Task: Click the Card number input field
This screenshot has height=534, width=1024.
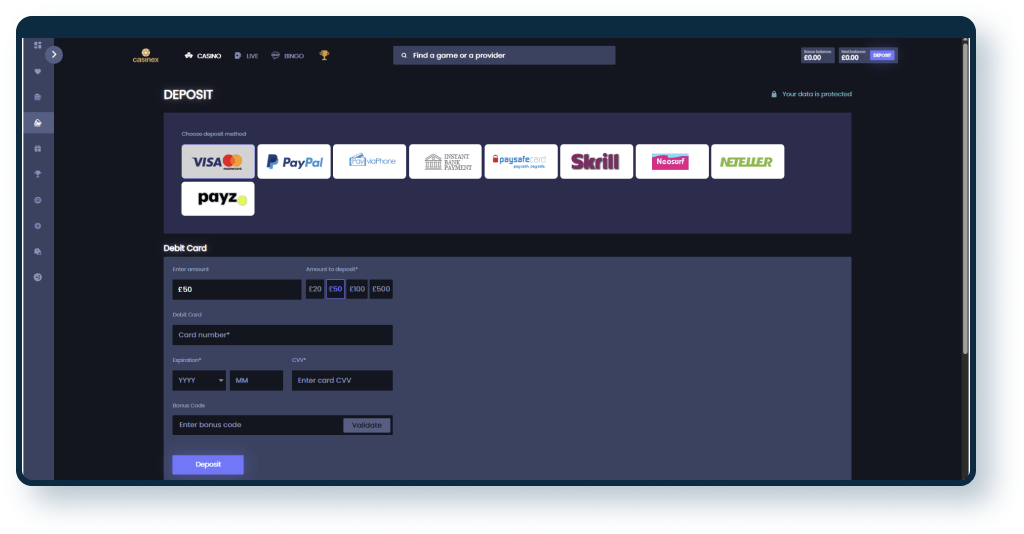Action: tap(282, 335)
